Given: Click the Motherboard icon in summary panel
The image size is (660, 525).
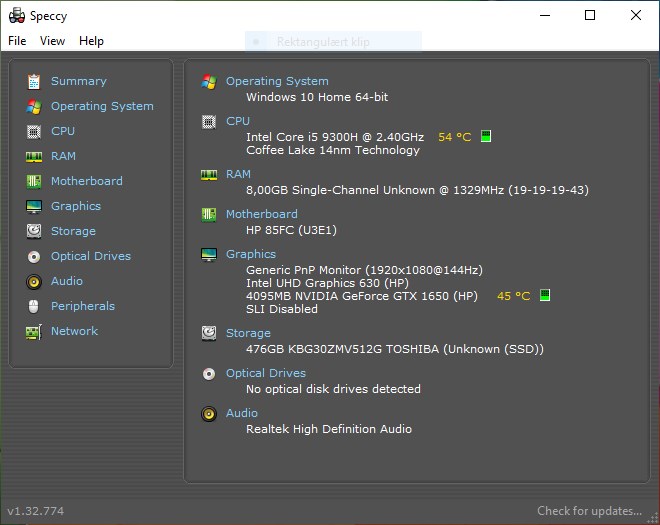Looking at the screenshot, I should pyautogui.click(x=209, y=215).
